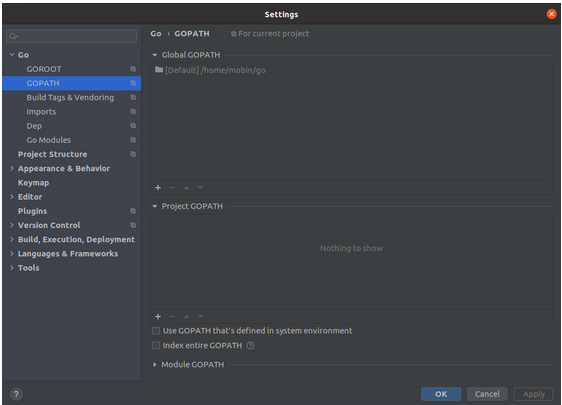Move Project GOPATH entry down
Viewport: 562px width, 405px height.
click(201, 316)
